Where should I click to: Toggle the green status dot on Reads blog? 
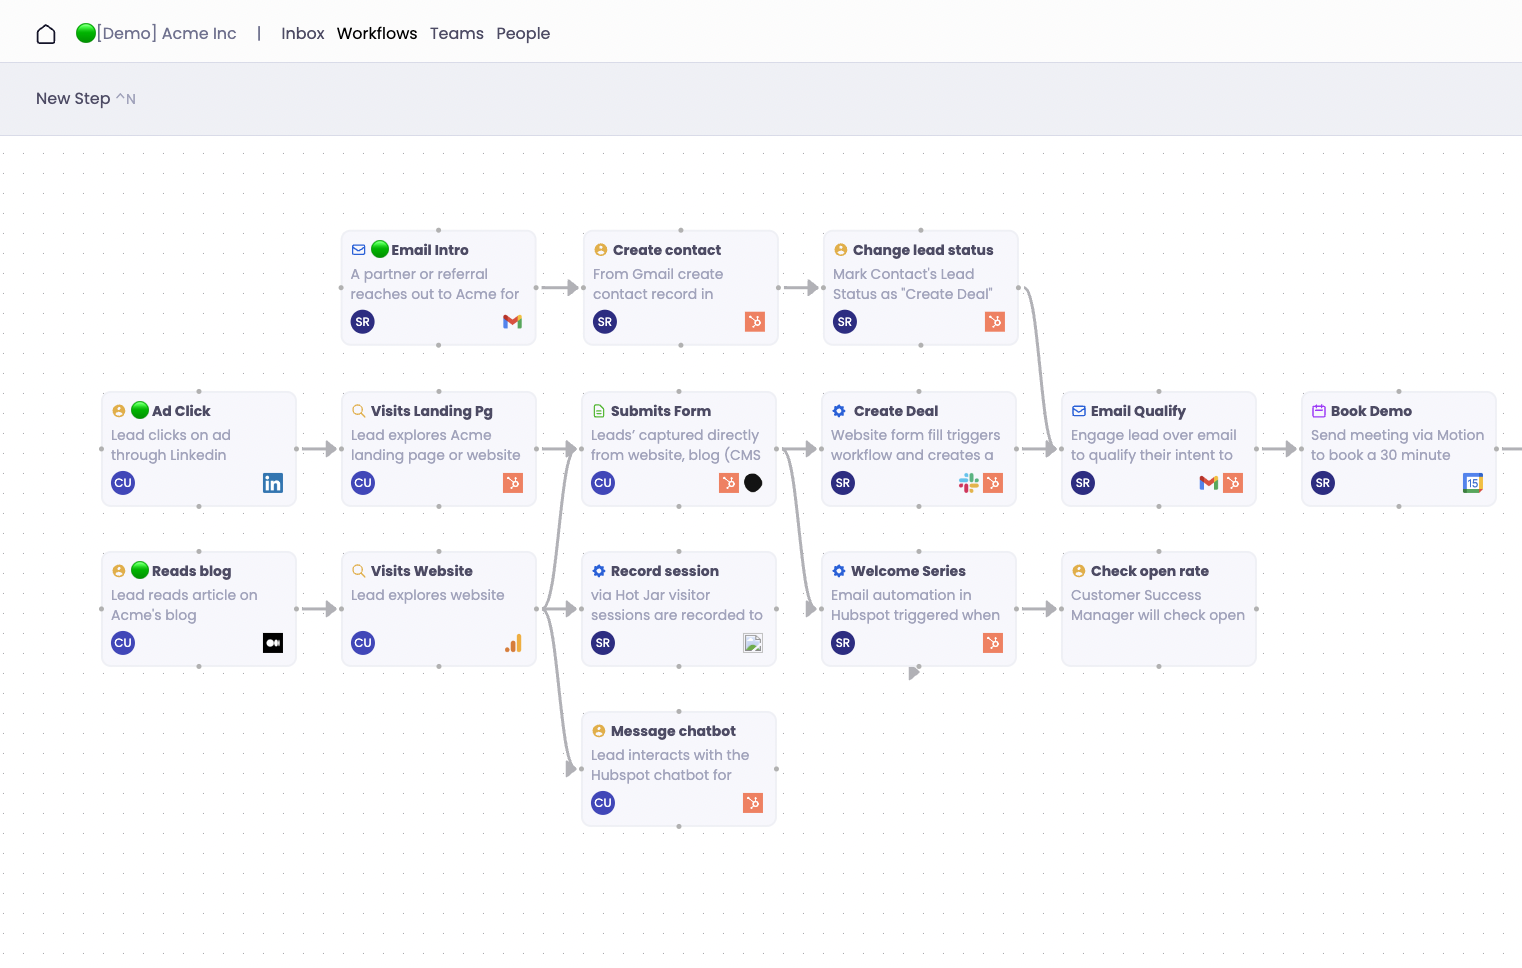click(137, 570)
